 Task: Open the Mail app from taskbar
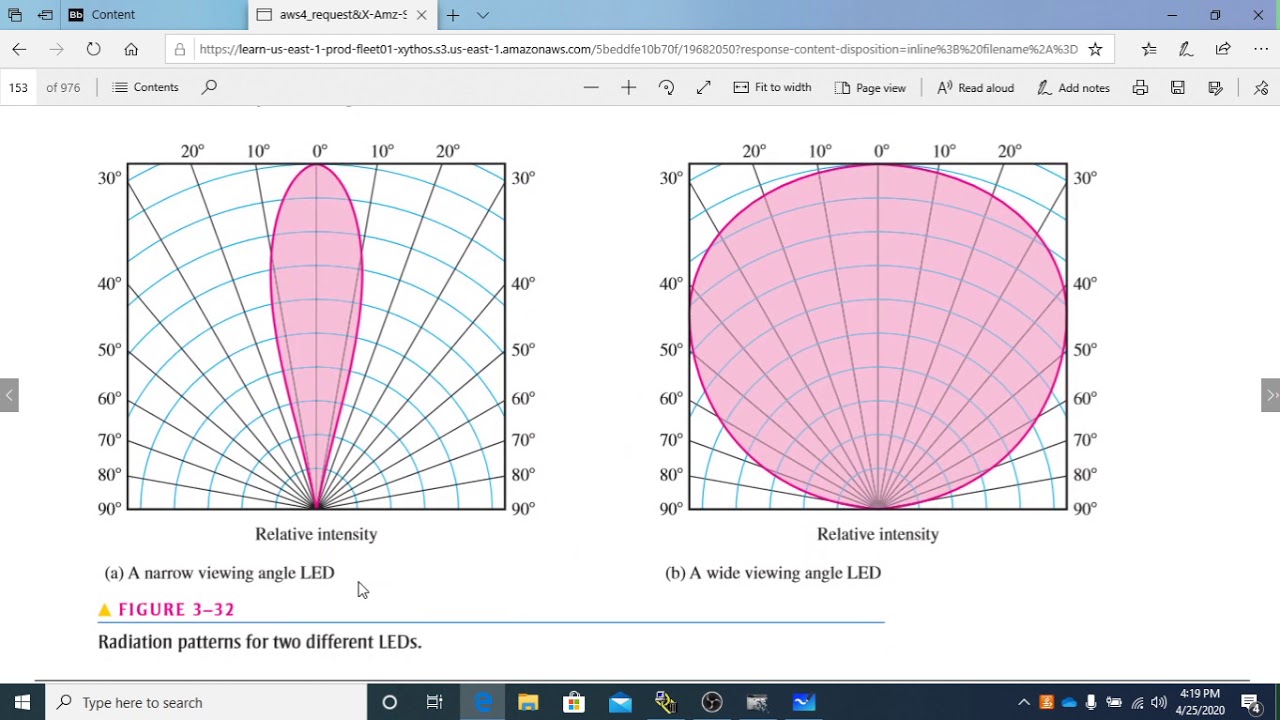tap(620, 702)
